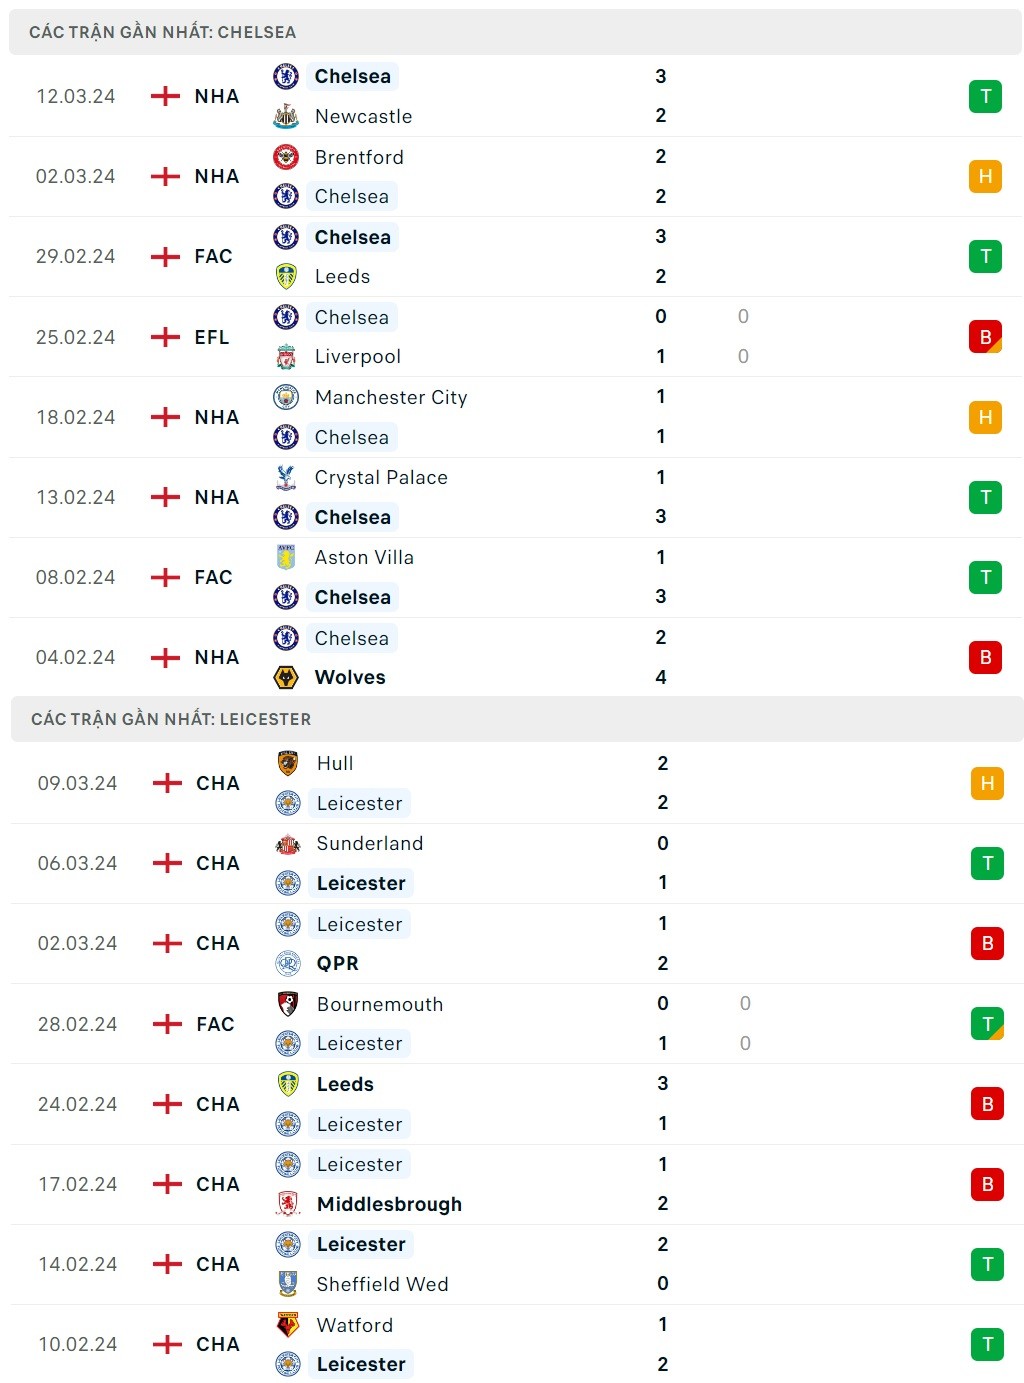This screenshot has width=1024, height=1383.
Task: Select the QPR team name
Action: tap(337, 963)
